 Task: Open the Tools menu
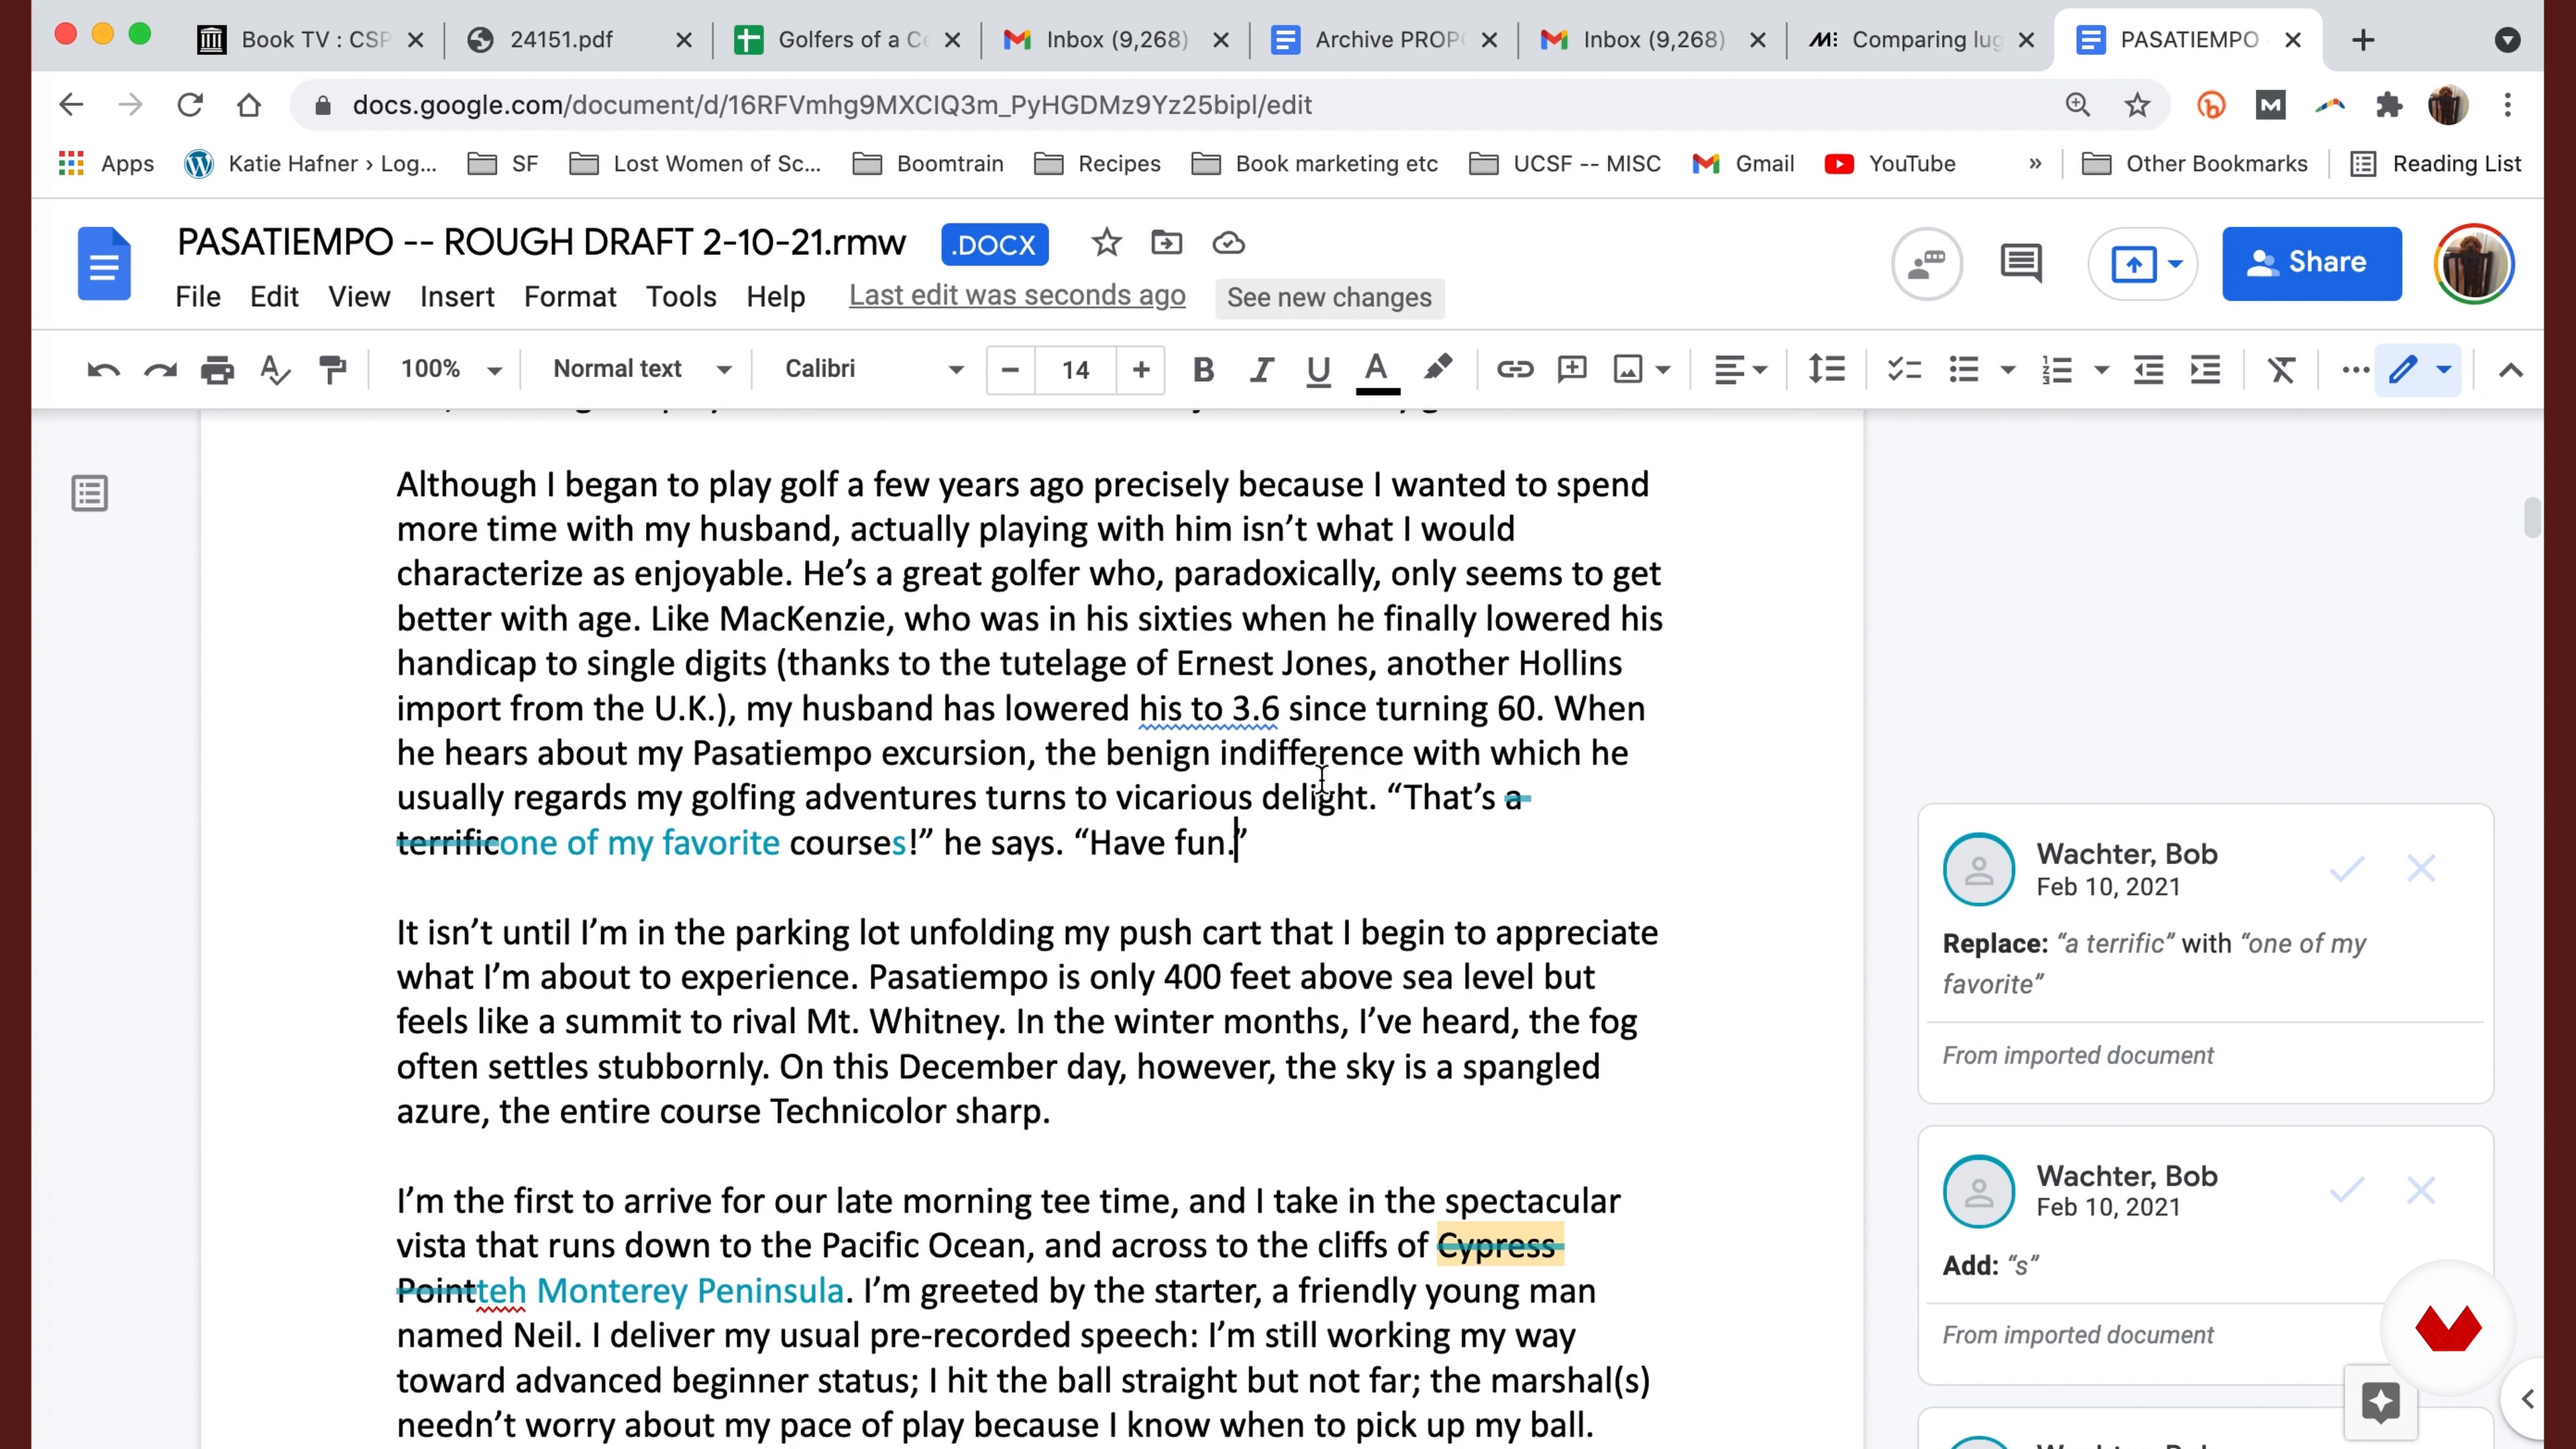(681, 297)
